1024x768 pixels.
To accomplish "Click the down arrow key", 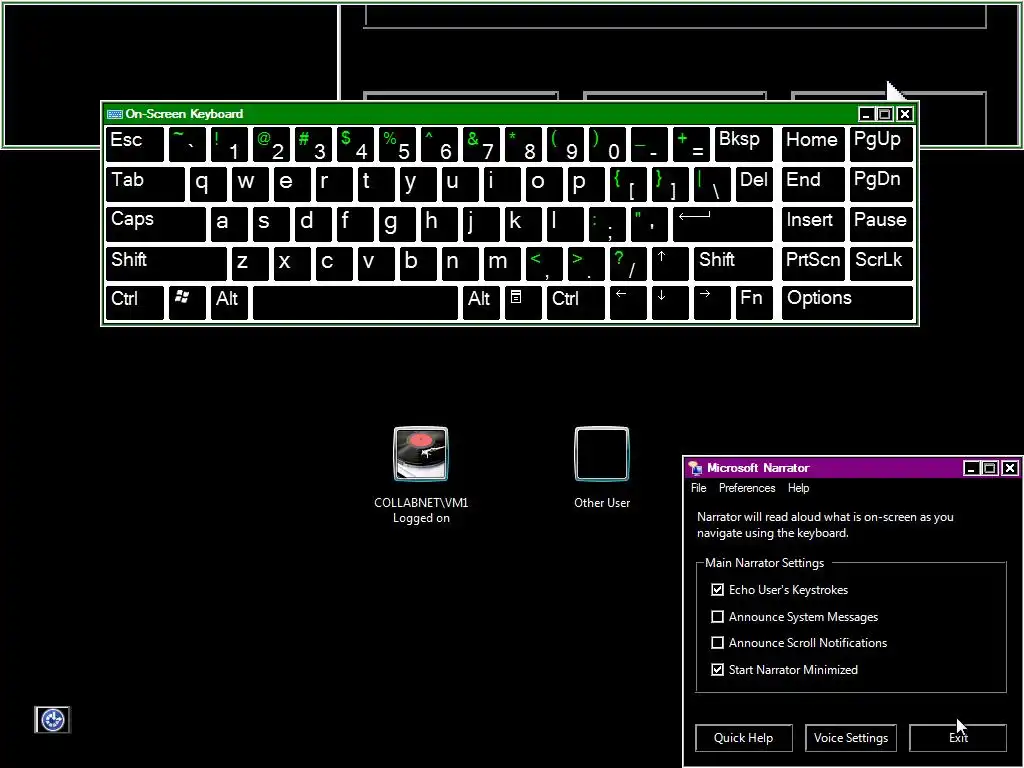I will (x=670, y=303).
